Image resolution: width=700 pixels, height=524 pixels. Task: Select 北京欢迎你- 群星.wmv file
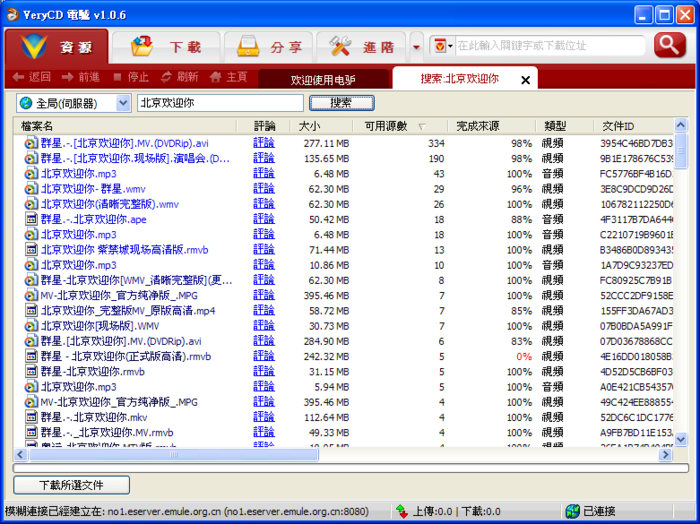tap(343, 189)
